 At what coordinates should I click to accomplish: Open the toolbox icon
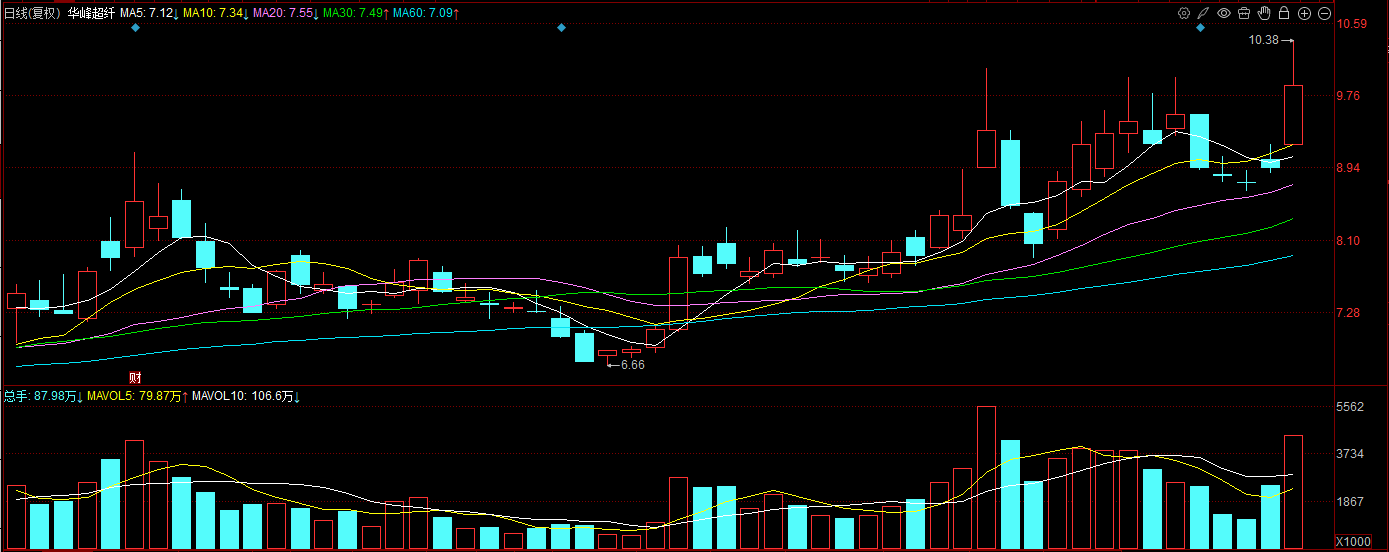(1244, 13)
